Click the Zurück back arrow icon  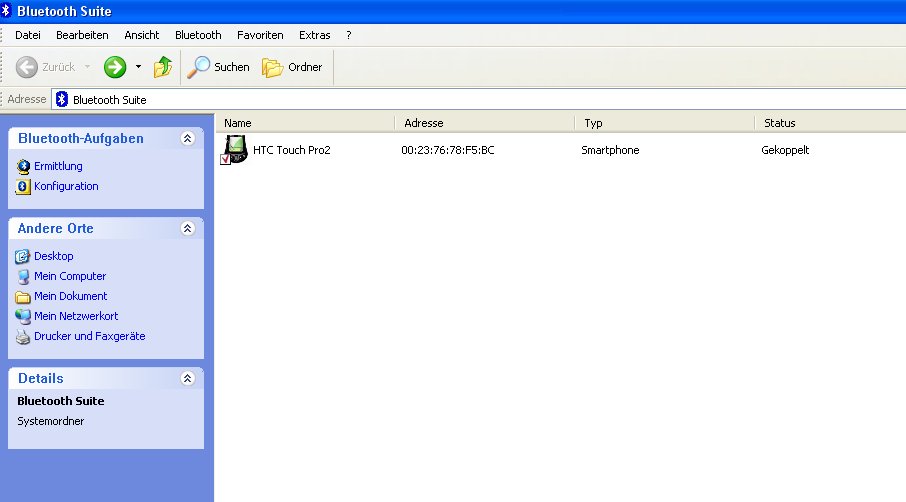tap(27, 67)
